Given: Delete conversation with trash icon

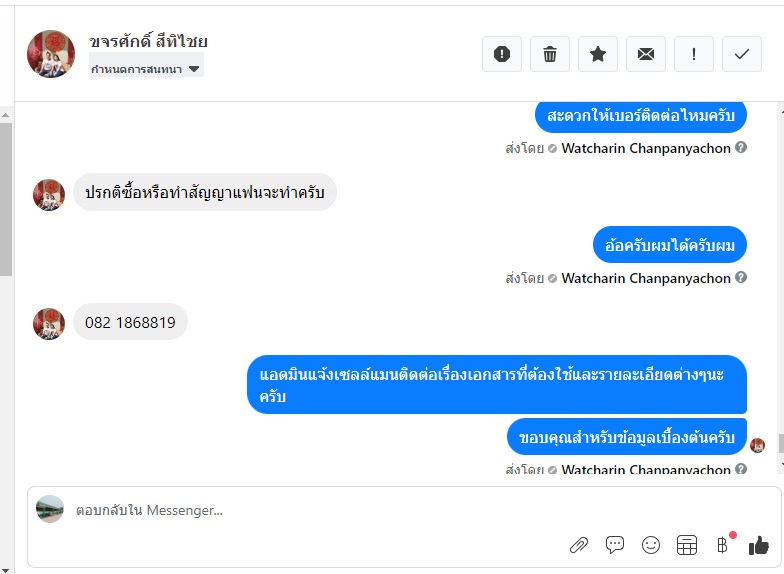Looking at the screenshot, I should pos(550,54).
